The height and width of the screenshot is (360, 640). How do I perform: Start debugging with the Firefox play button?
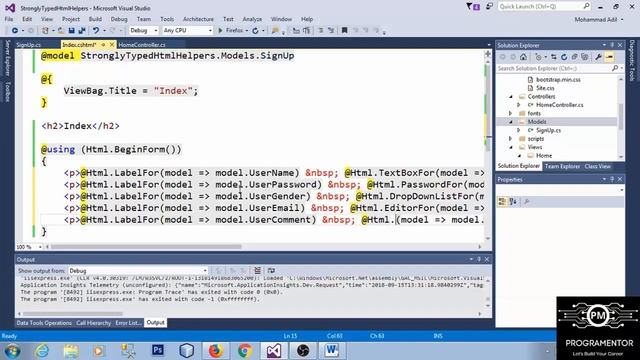click(220, 31)
